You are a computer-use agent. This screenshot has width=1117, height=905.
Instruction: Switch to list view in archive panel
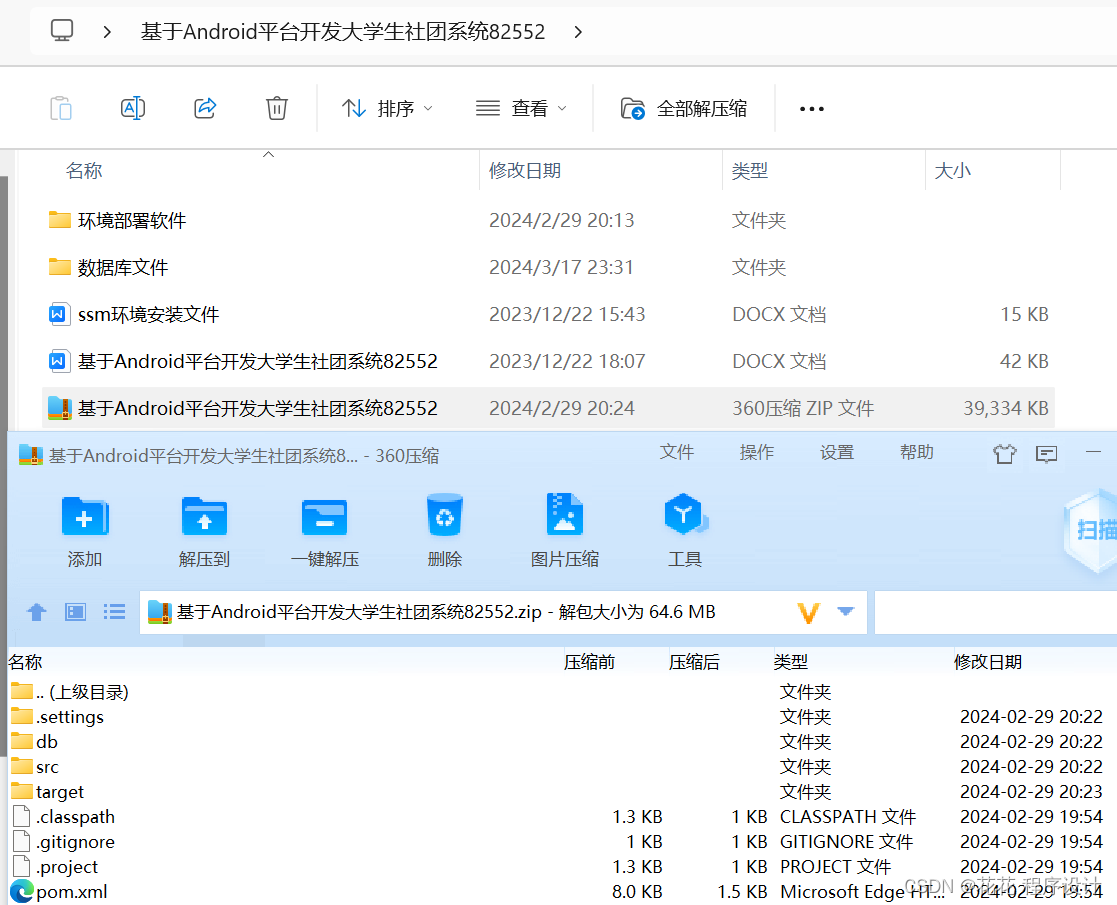point(114,611)
